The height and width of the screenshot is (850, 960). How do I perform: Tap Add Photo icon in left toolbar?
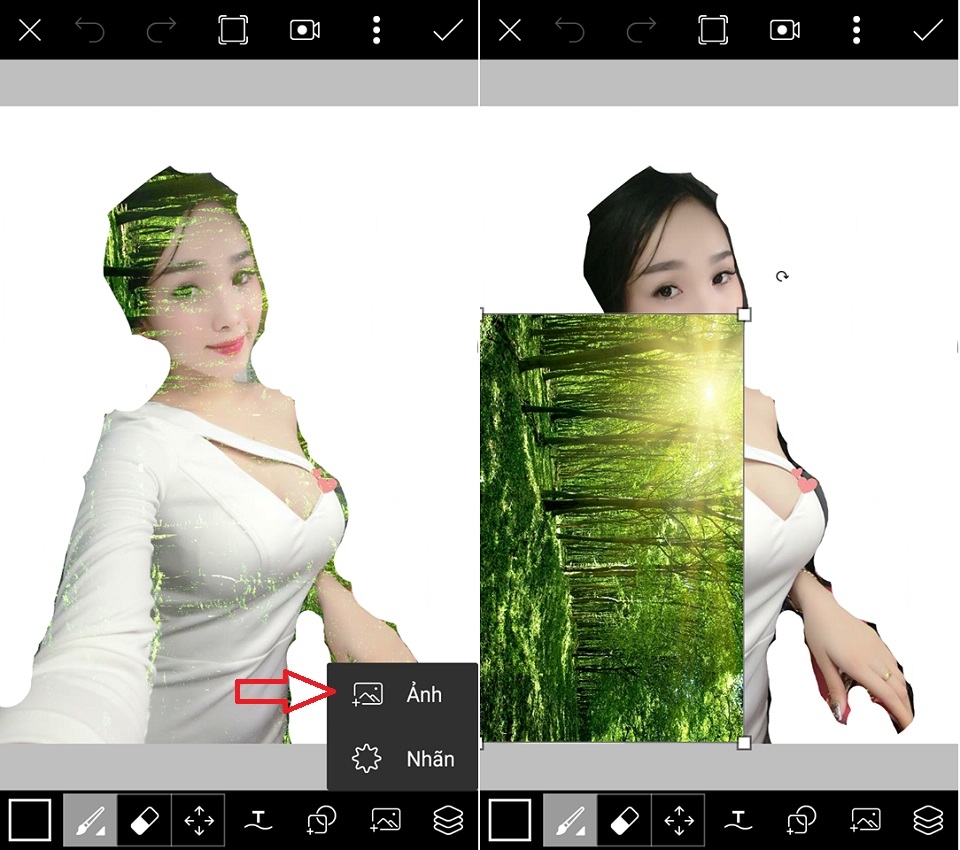(385, 820)
